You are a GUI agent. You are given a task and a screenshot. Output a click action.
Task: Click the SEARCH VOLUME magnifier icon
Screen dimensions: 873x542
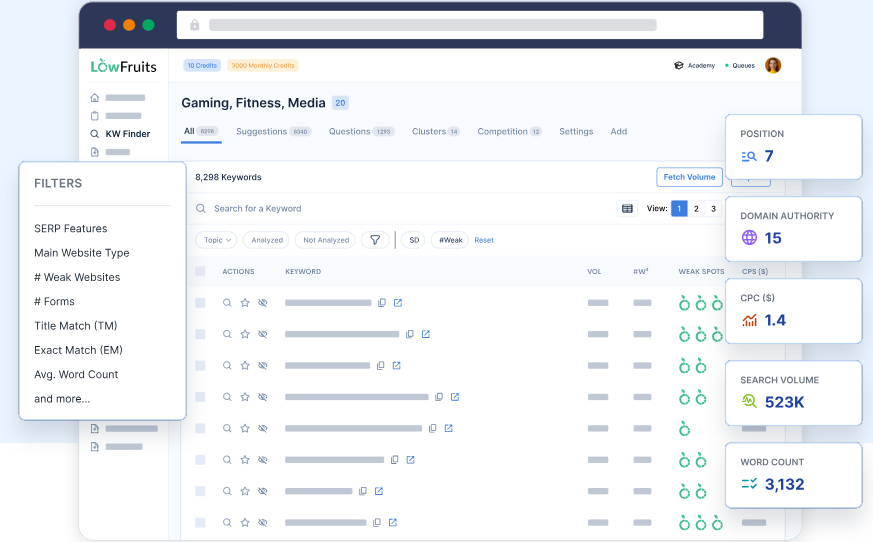coord(749,401)
